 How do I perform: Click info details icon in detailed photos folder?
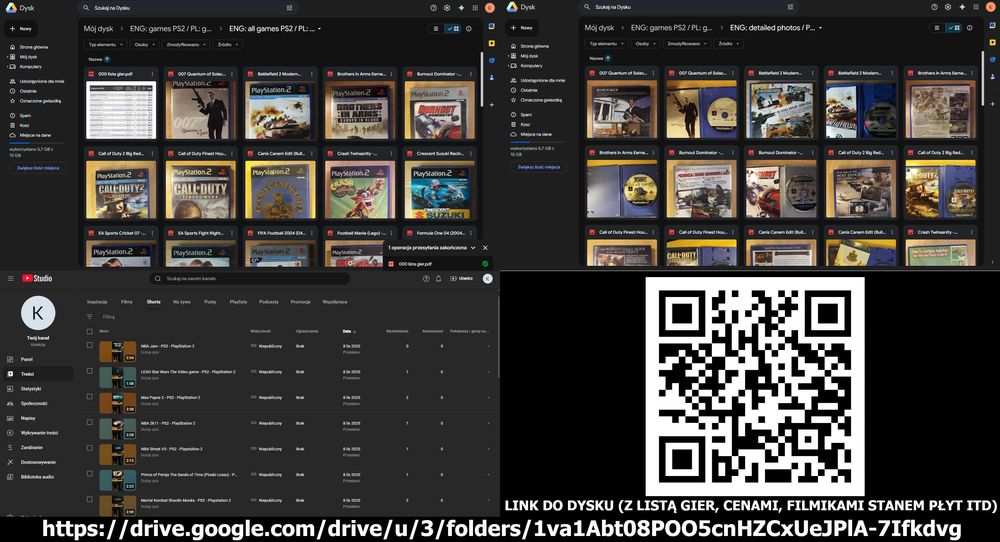click(x=969, y=28)
